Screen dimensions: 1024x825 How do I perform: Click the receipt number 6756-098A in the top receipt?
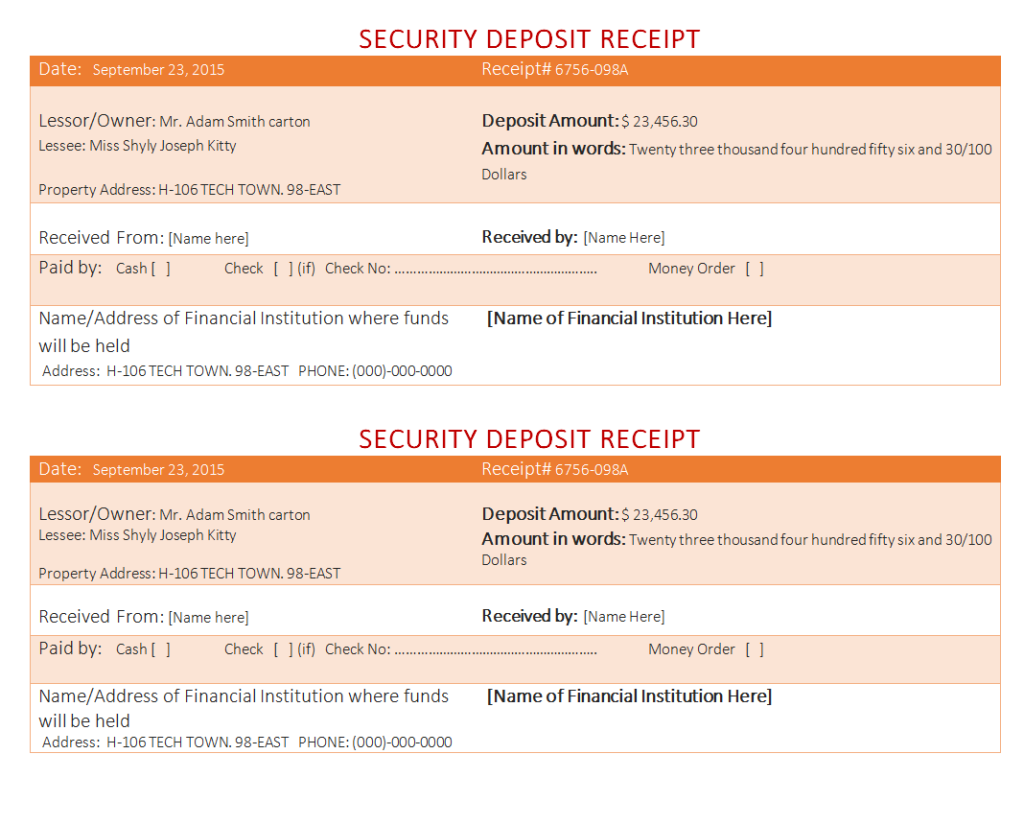591,70
